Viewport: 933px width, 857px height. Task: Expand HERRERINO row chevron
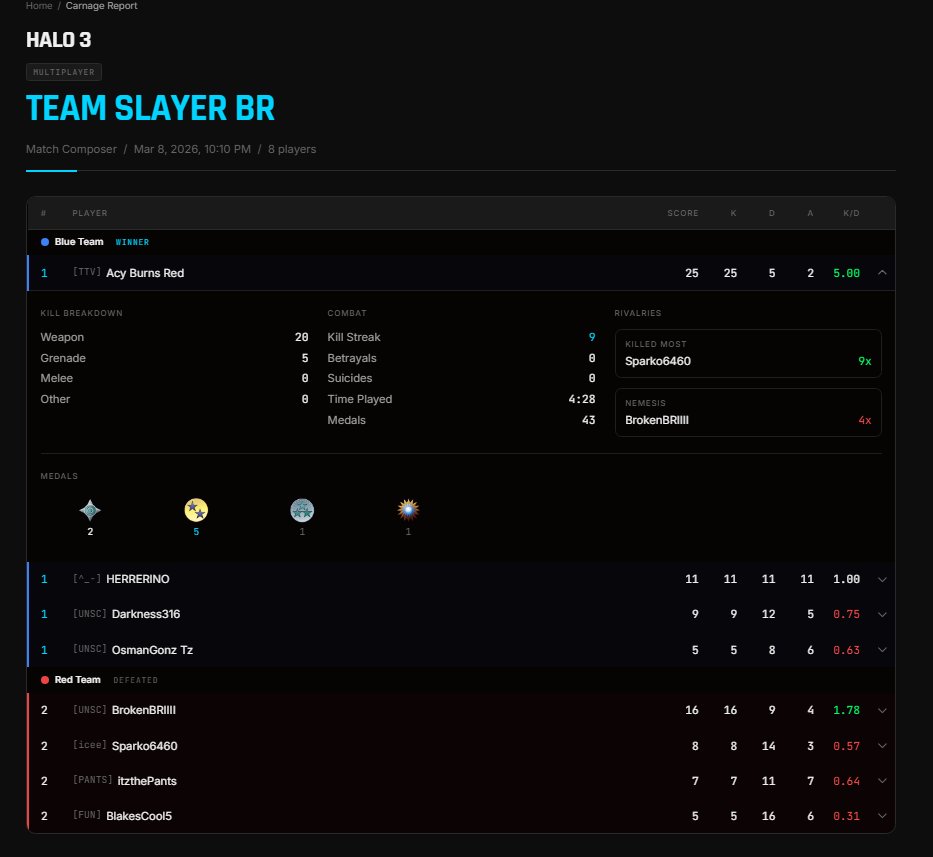click(x=882, y=579)
